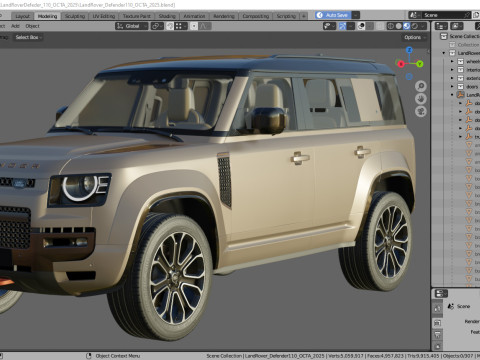Toggle the snap magnet icon
The height and width of the screenshot is (360, 480).
pyautogui.click(x=170, y=26)
